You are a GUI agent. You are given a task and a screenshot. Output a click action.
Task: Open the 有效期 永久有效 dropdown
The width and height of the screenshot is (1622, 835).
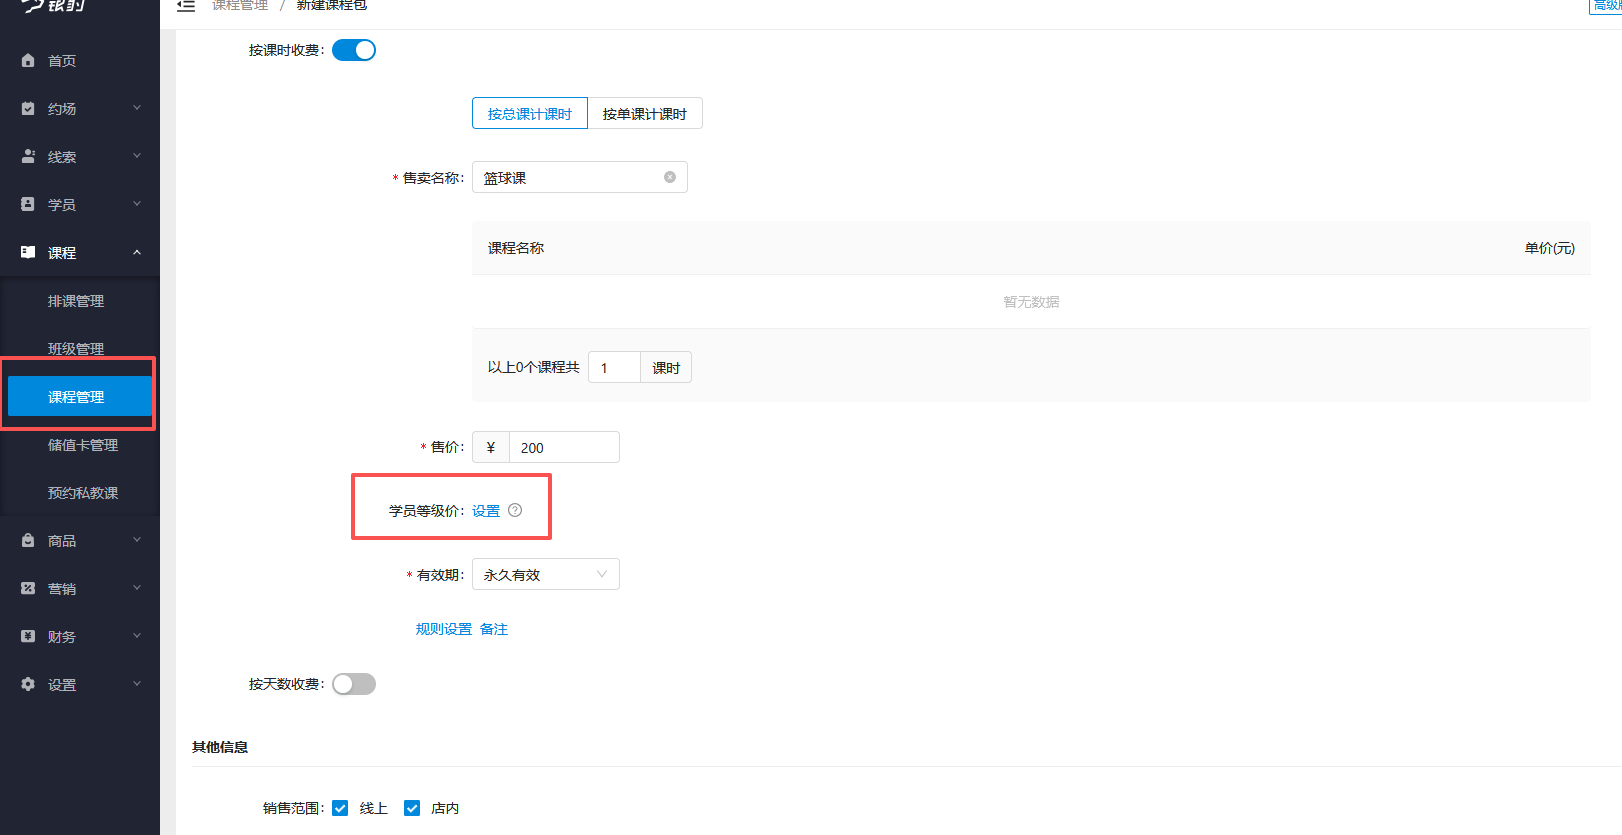(x=546, y=574)
